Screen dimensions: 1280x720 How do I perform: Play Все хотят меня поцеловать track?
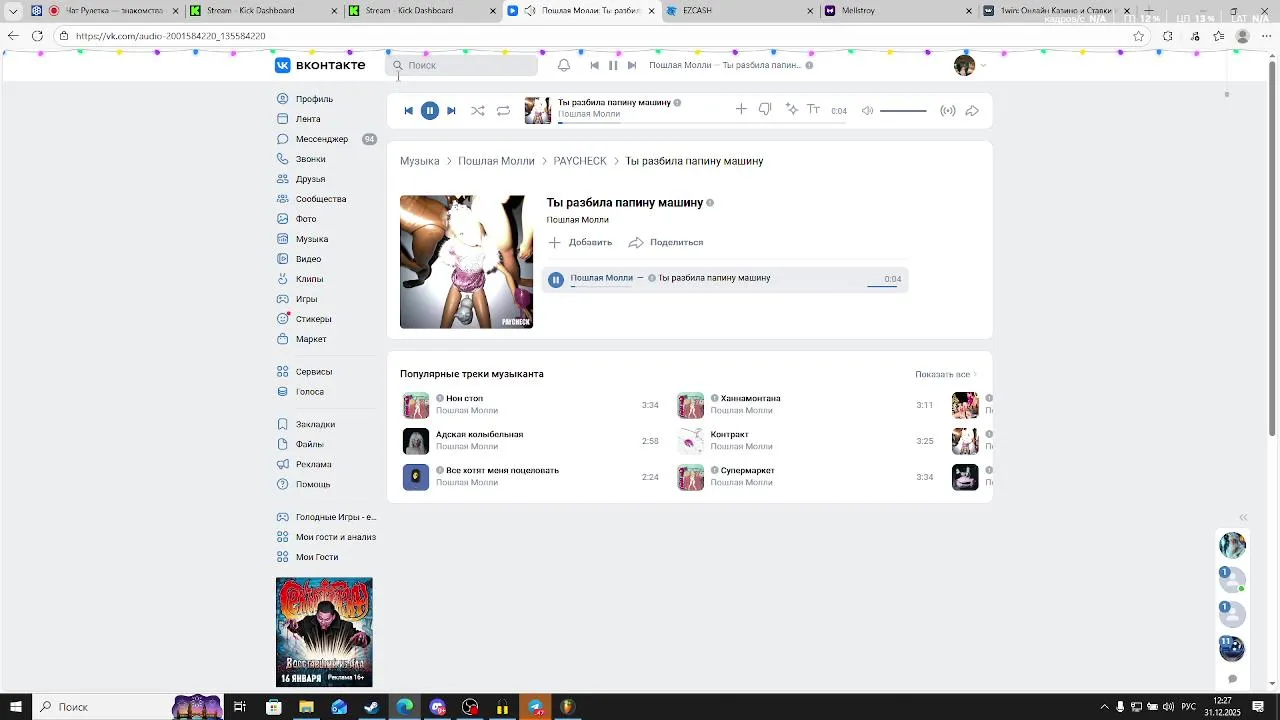[416, 477]
